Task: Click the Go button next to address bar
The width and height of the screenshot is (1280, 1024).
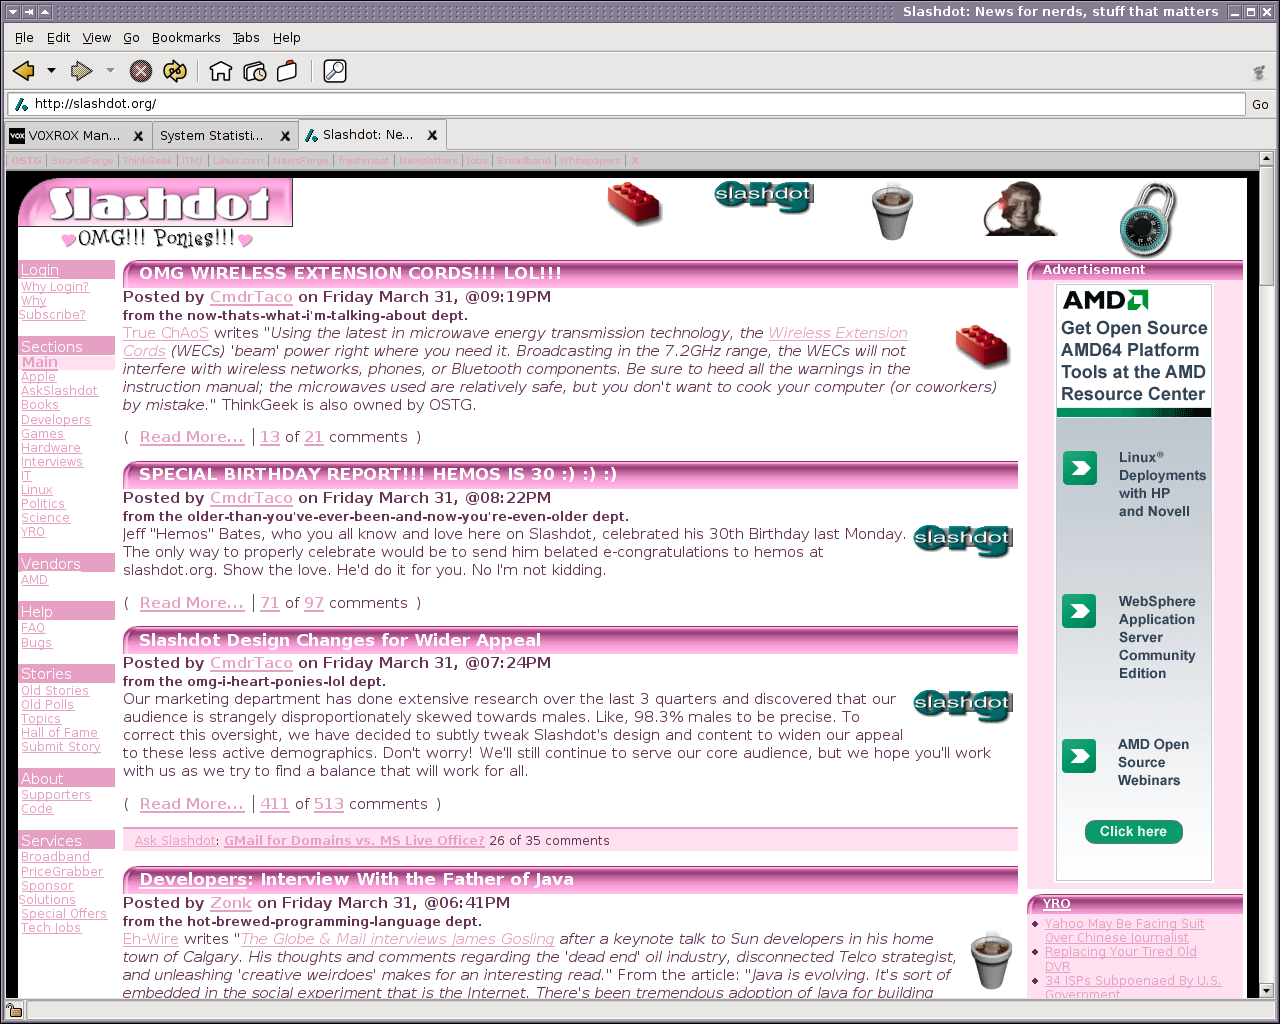Action: 1260,104
